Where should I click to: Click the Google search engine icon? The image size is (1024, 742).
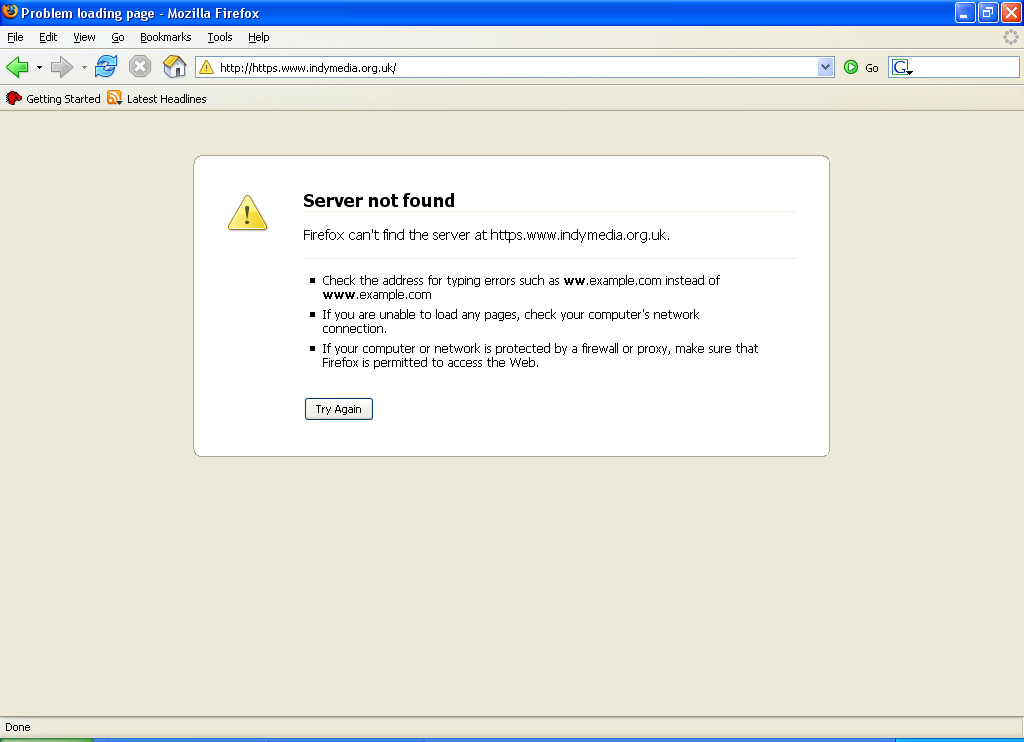pos(901,67)
